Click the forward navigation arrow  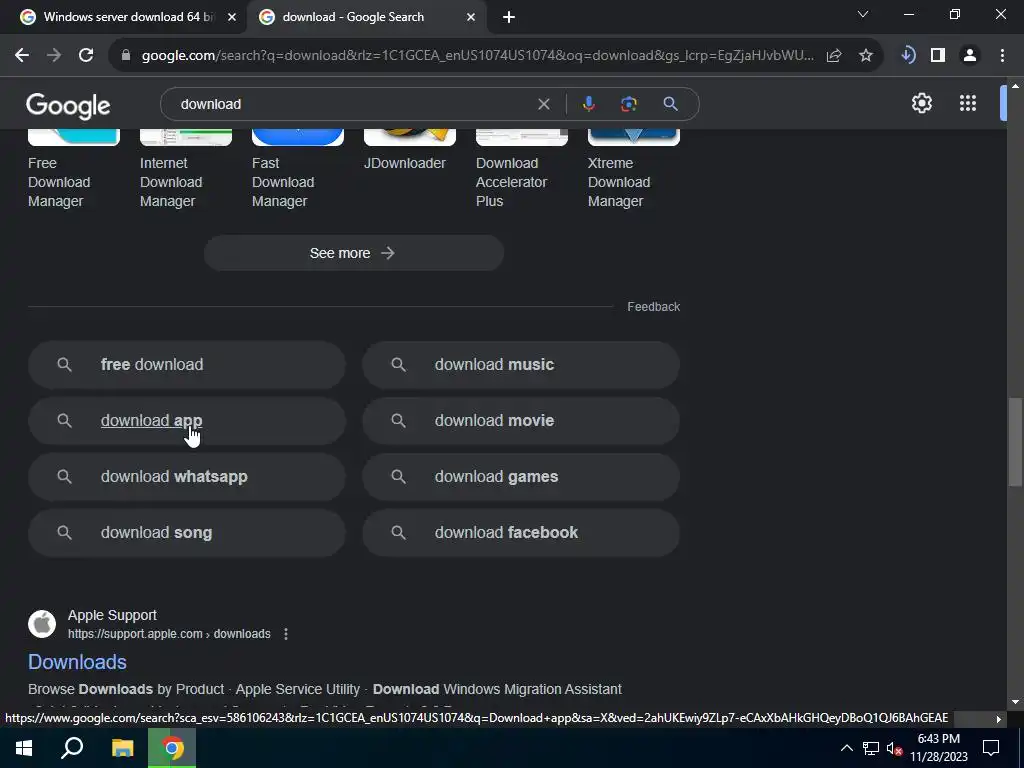click(54, 56)
